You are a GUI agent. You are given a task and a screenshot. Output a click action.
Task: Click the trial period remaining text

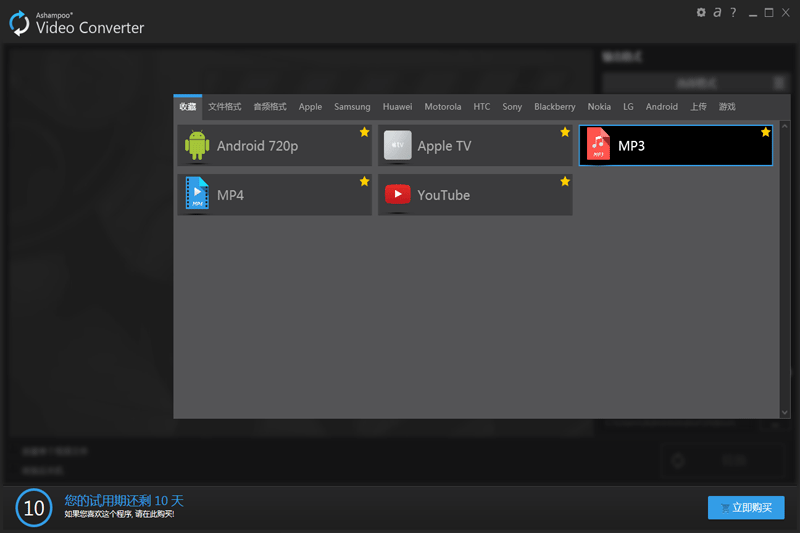[x=124, y=500]
